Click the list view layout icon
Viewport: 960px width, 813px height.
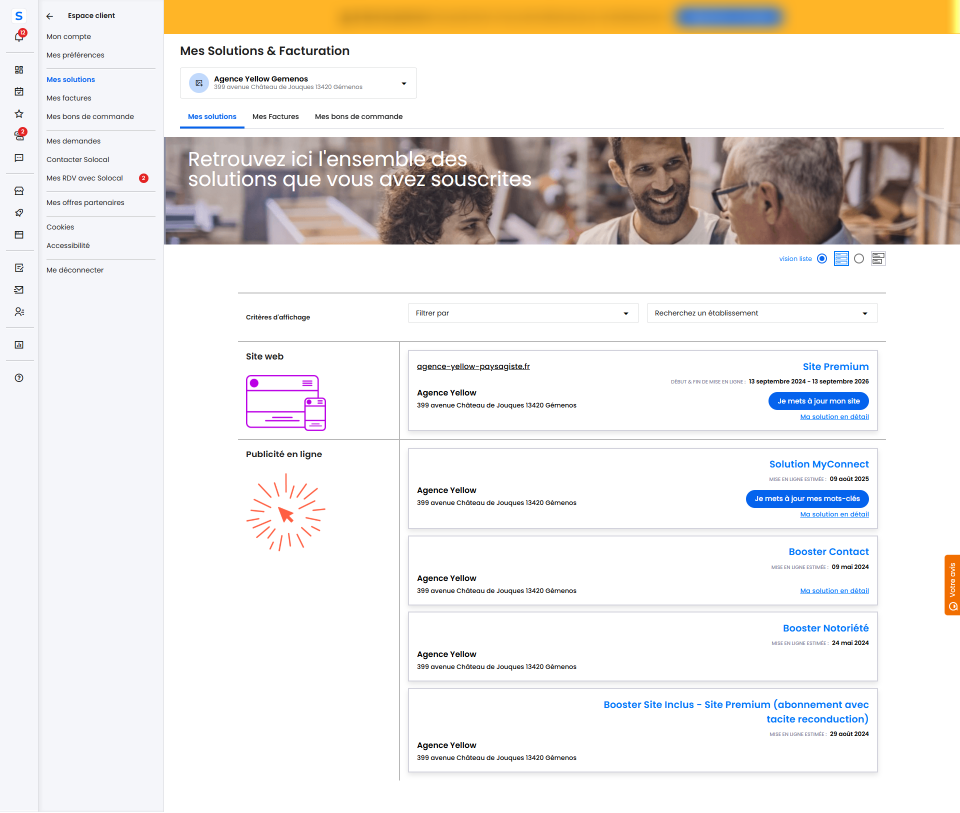[841, 259]
